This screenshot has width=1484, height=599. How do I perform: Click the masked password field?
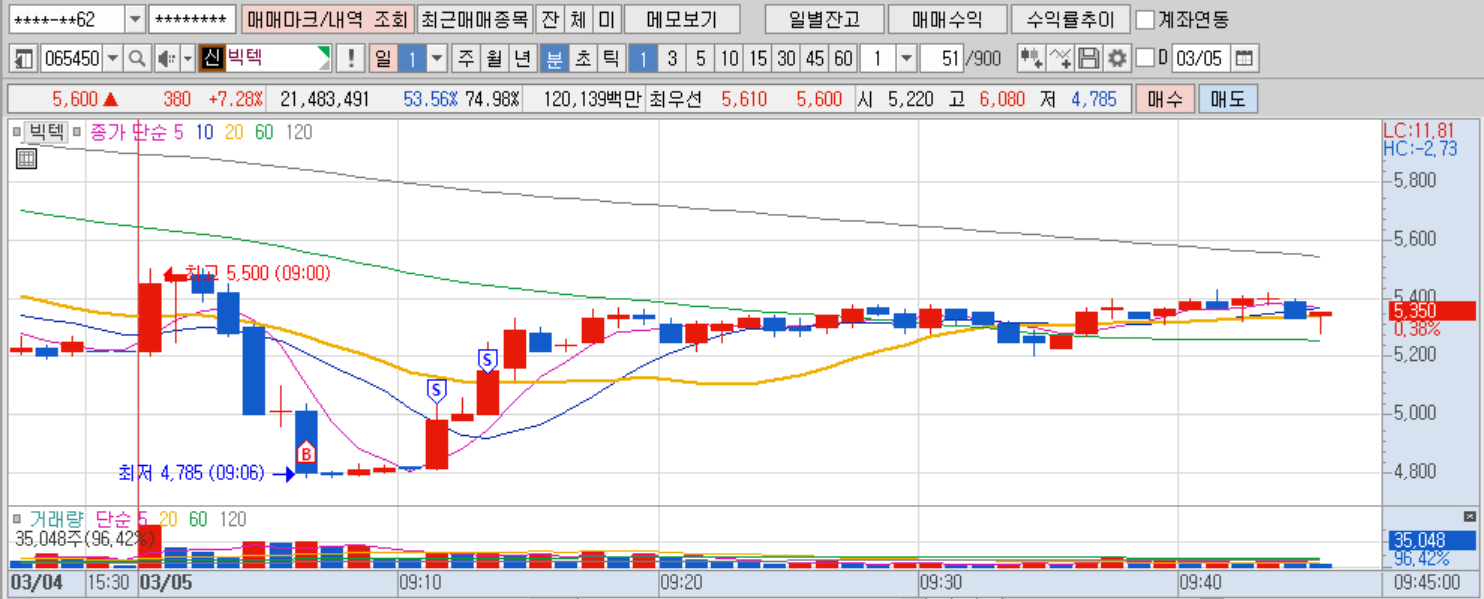[192, 19]
